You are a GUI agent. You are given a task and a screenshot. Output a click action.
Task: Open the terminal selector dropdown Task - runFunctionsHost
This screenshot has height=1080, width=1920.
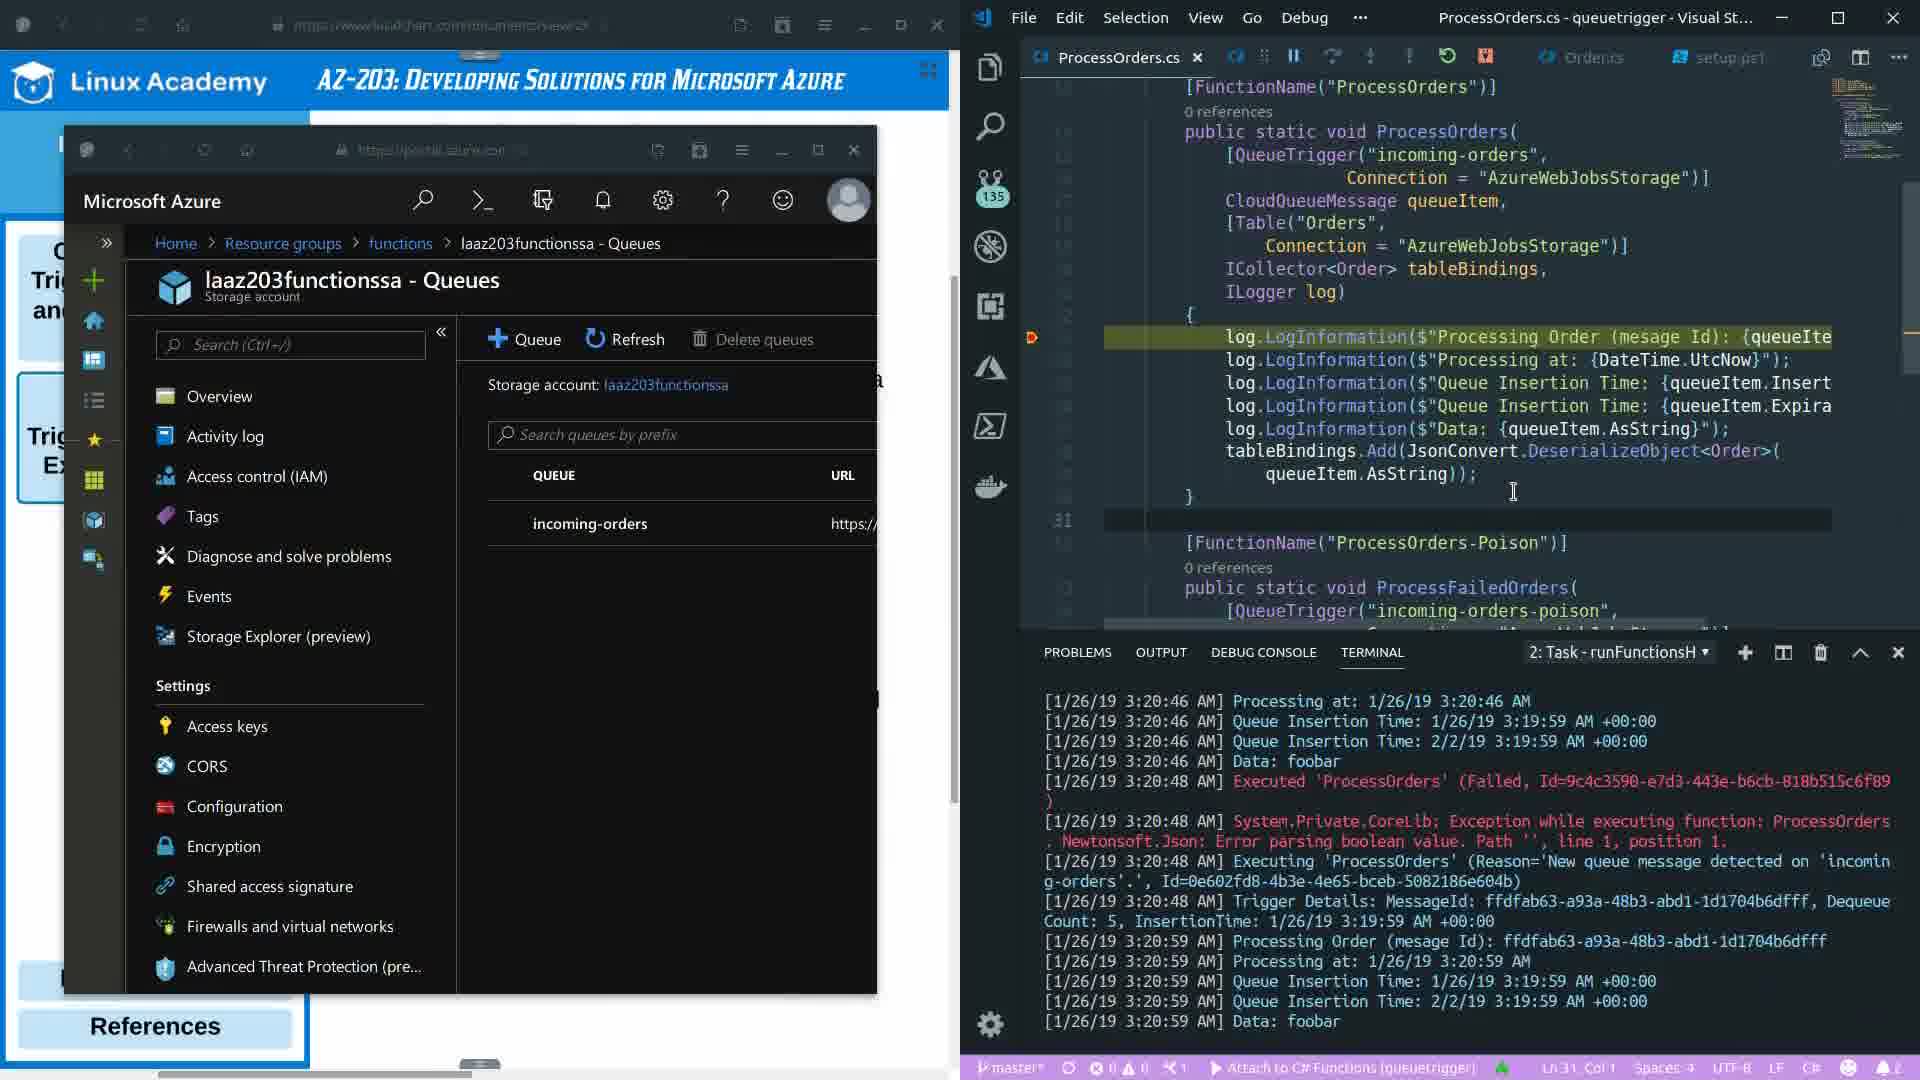click(x=1617, y=653)
